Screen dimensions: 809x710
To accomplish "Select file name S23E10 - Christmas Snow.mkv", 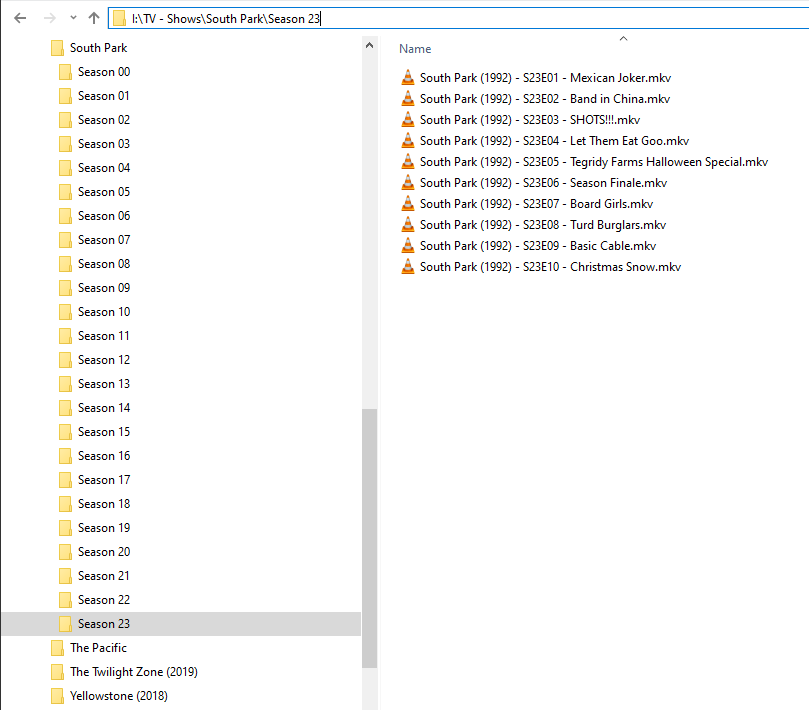I will 551,267.
